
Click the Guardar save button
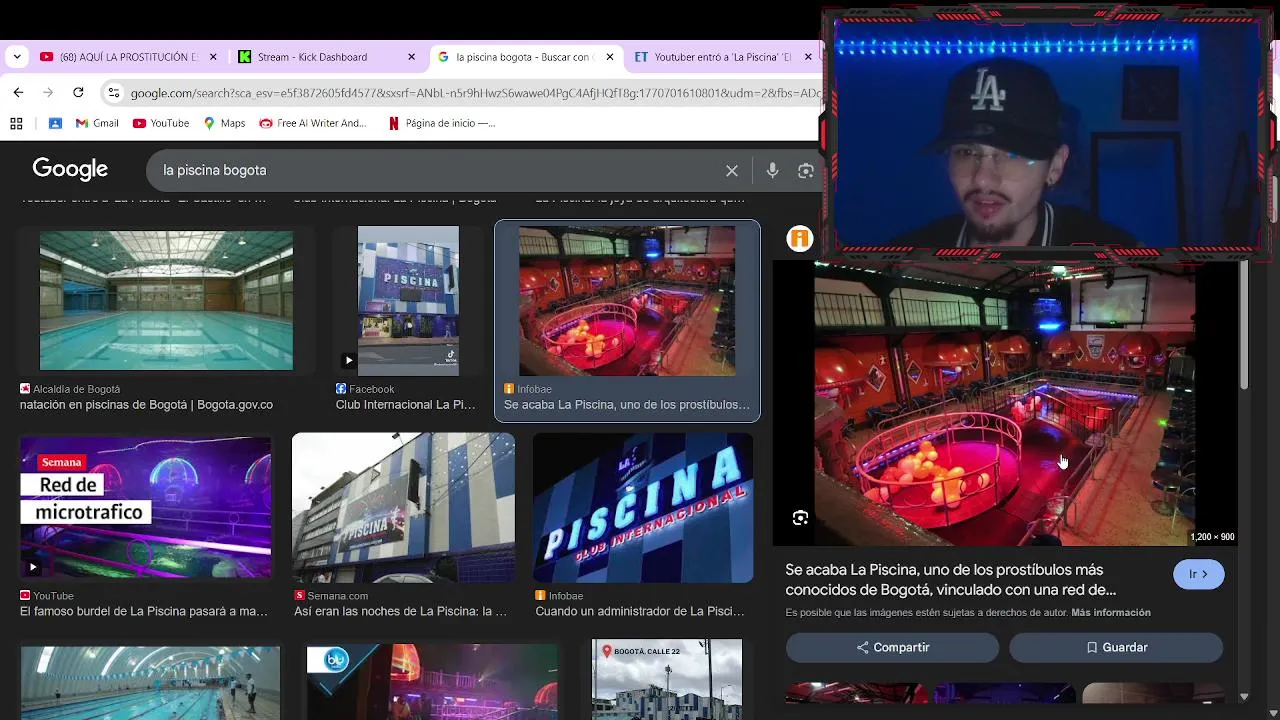(1116, 647)
